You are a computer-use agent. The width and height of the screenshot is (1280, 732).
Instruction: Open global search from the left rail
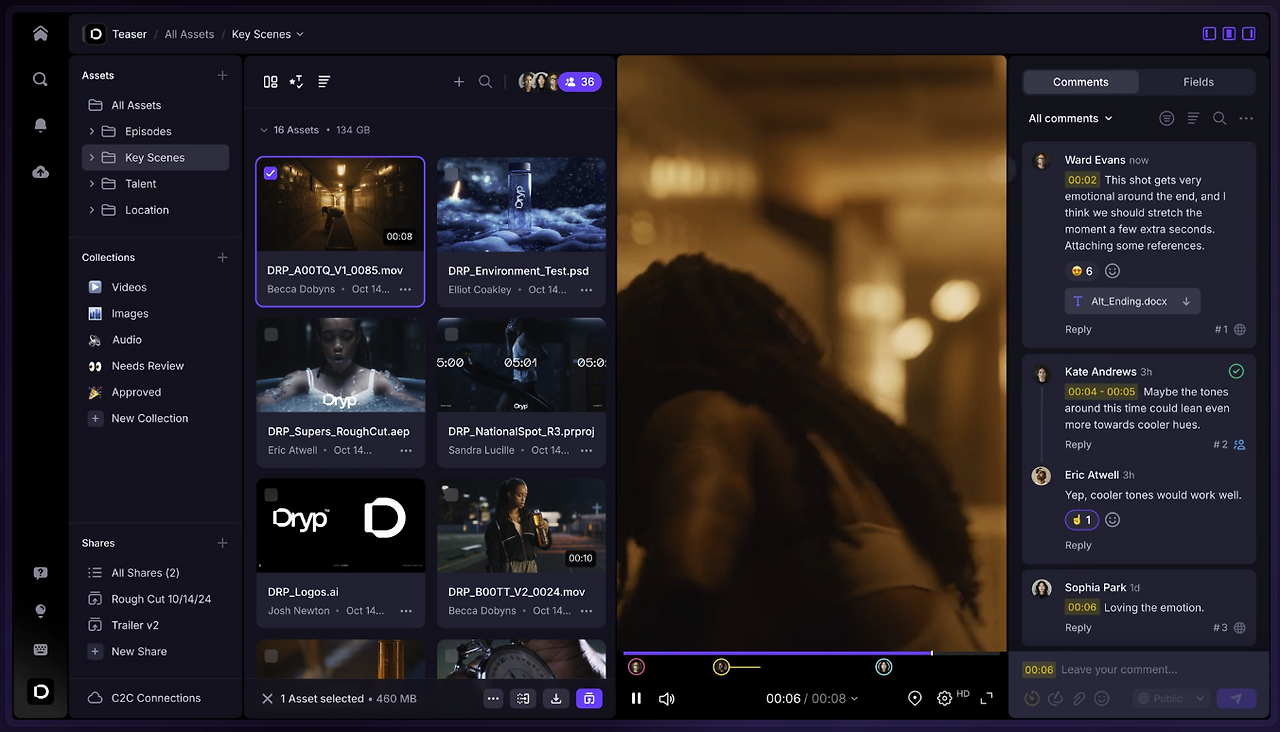[x=40, y=79]
